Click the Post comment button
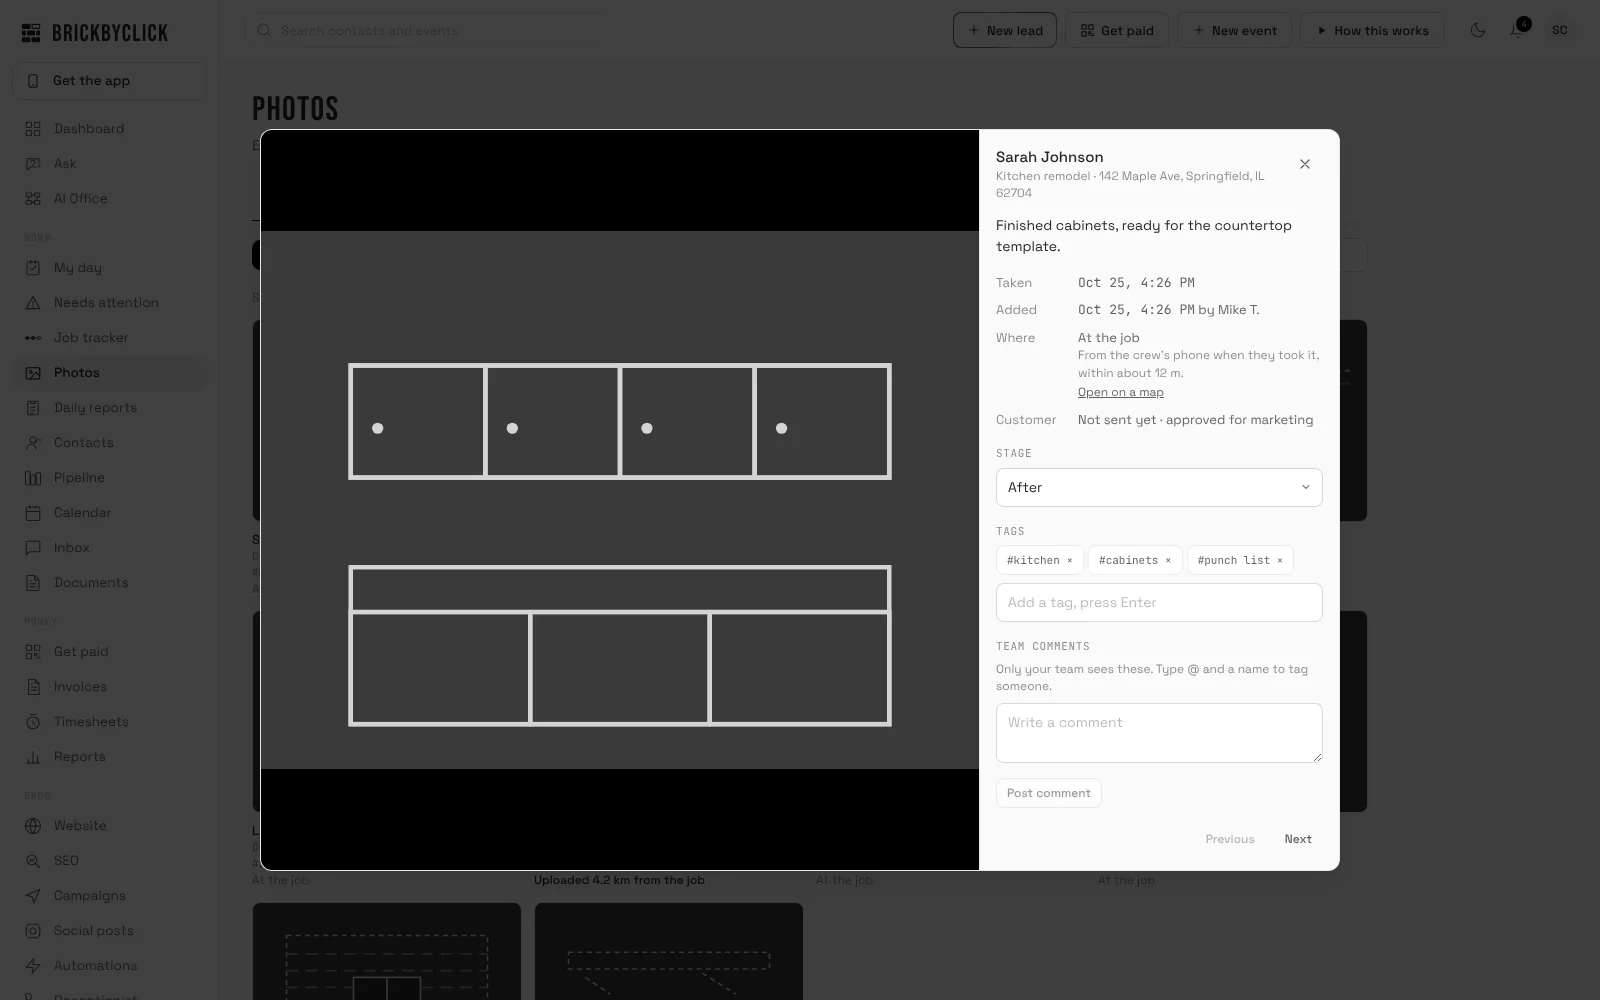Viewport: 1600px width, 1000px height. click(1048, 793)
